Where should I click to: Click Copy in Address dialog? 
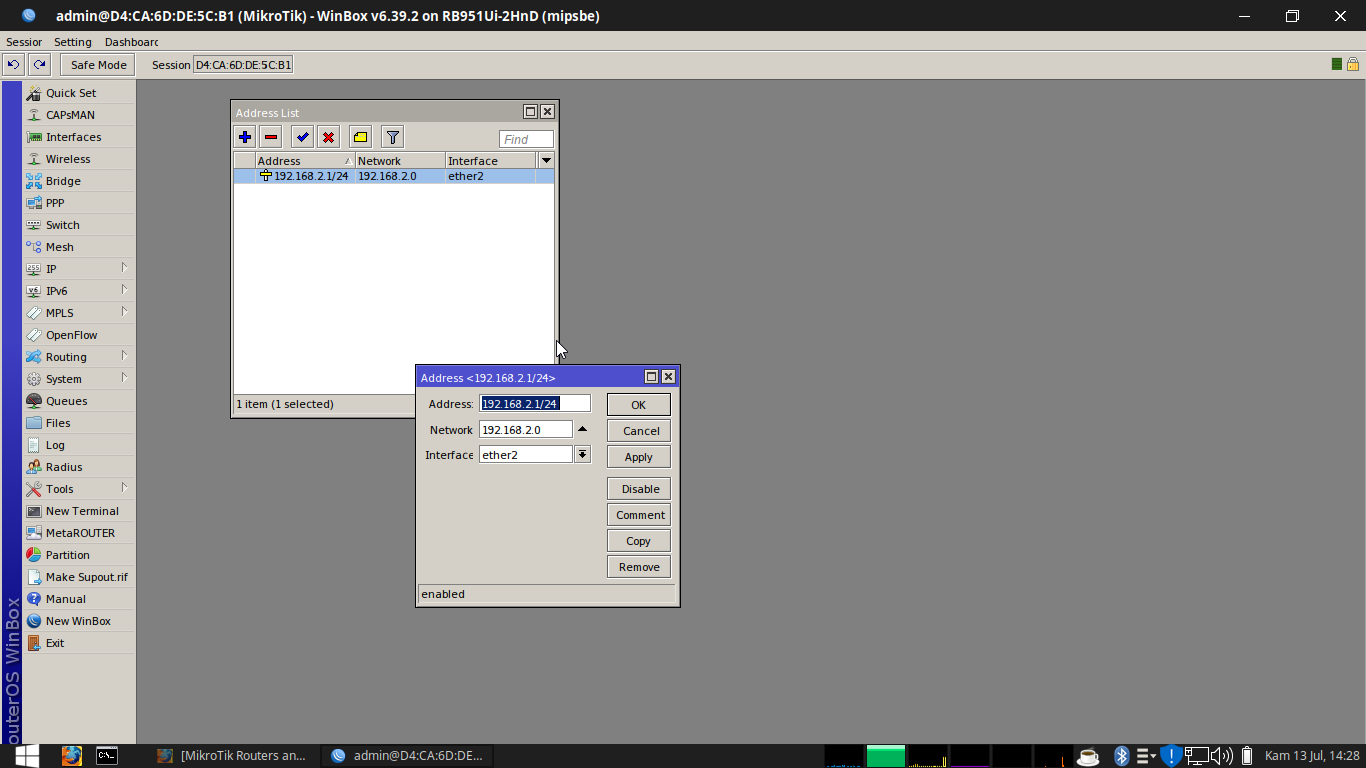click(x=639, y=541)
